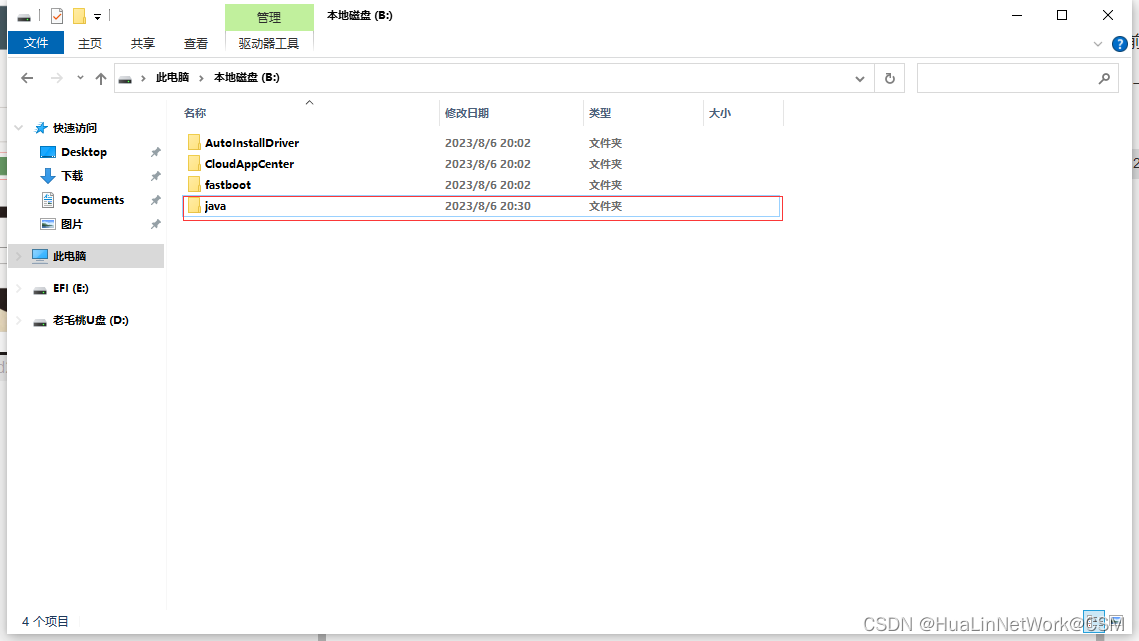The width and height of the screenshot is (1139, 641).
Task: Click the Properties quick access icon
Action: coord(57,15)
